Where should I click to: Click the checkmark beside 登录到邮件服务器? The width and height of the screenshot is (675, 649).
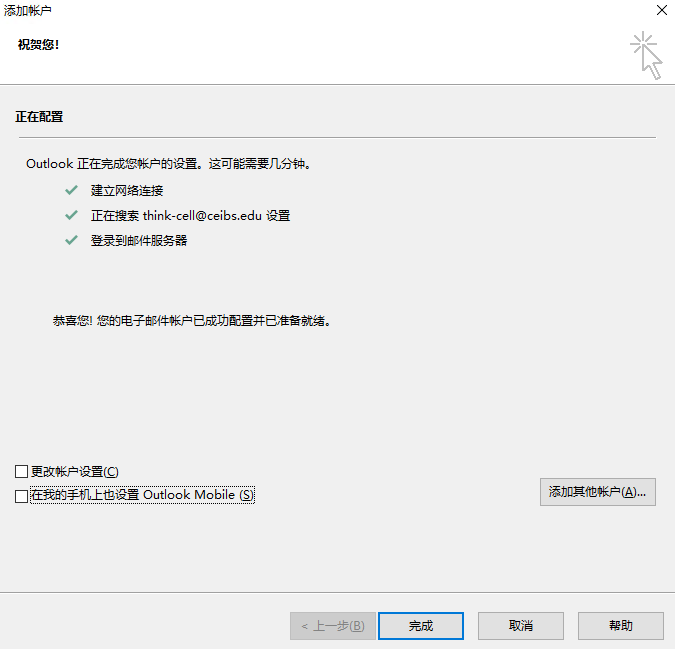[71, 240]
